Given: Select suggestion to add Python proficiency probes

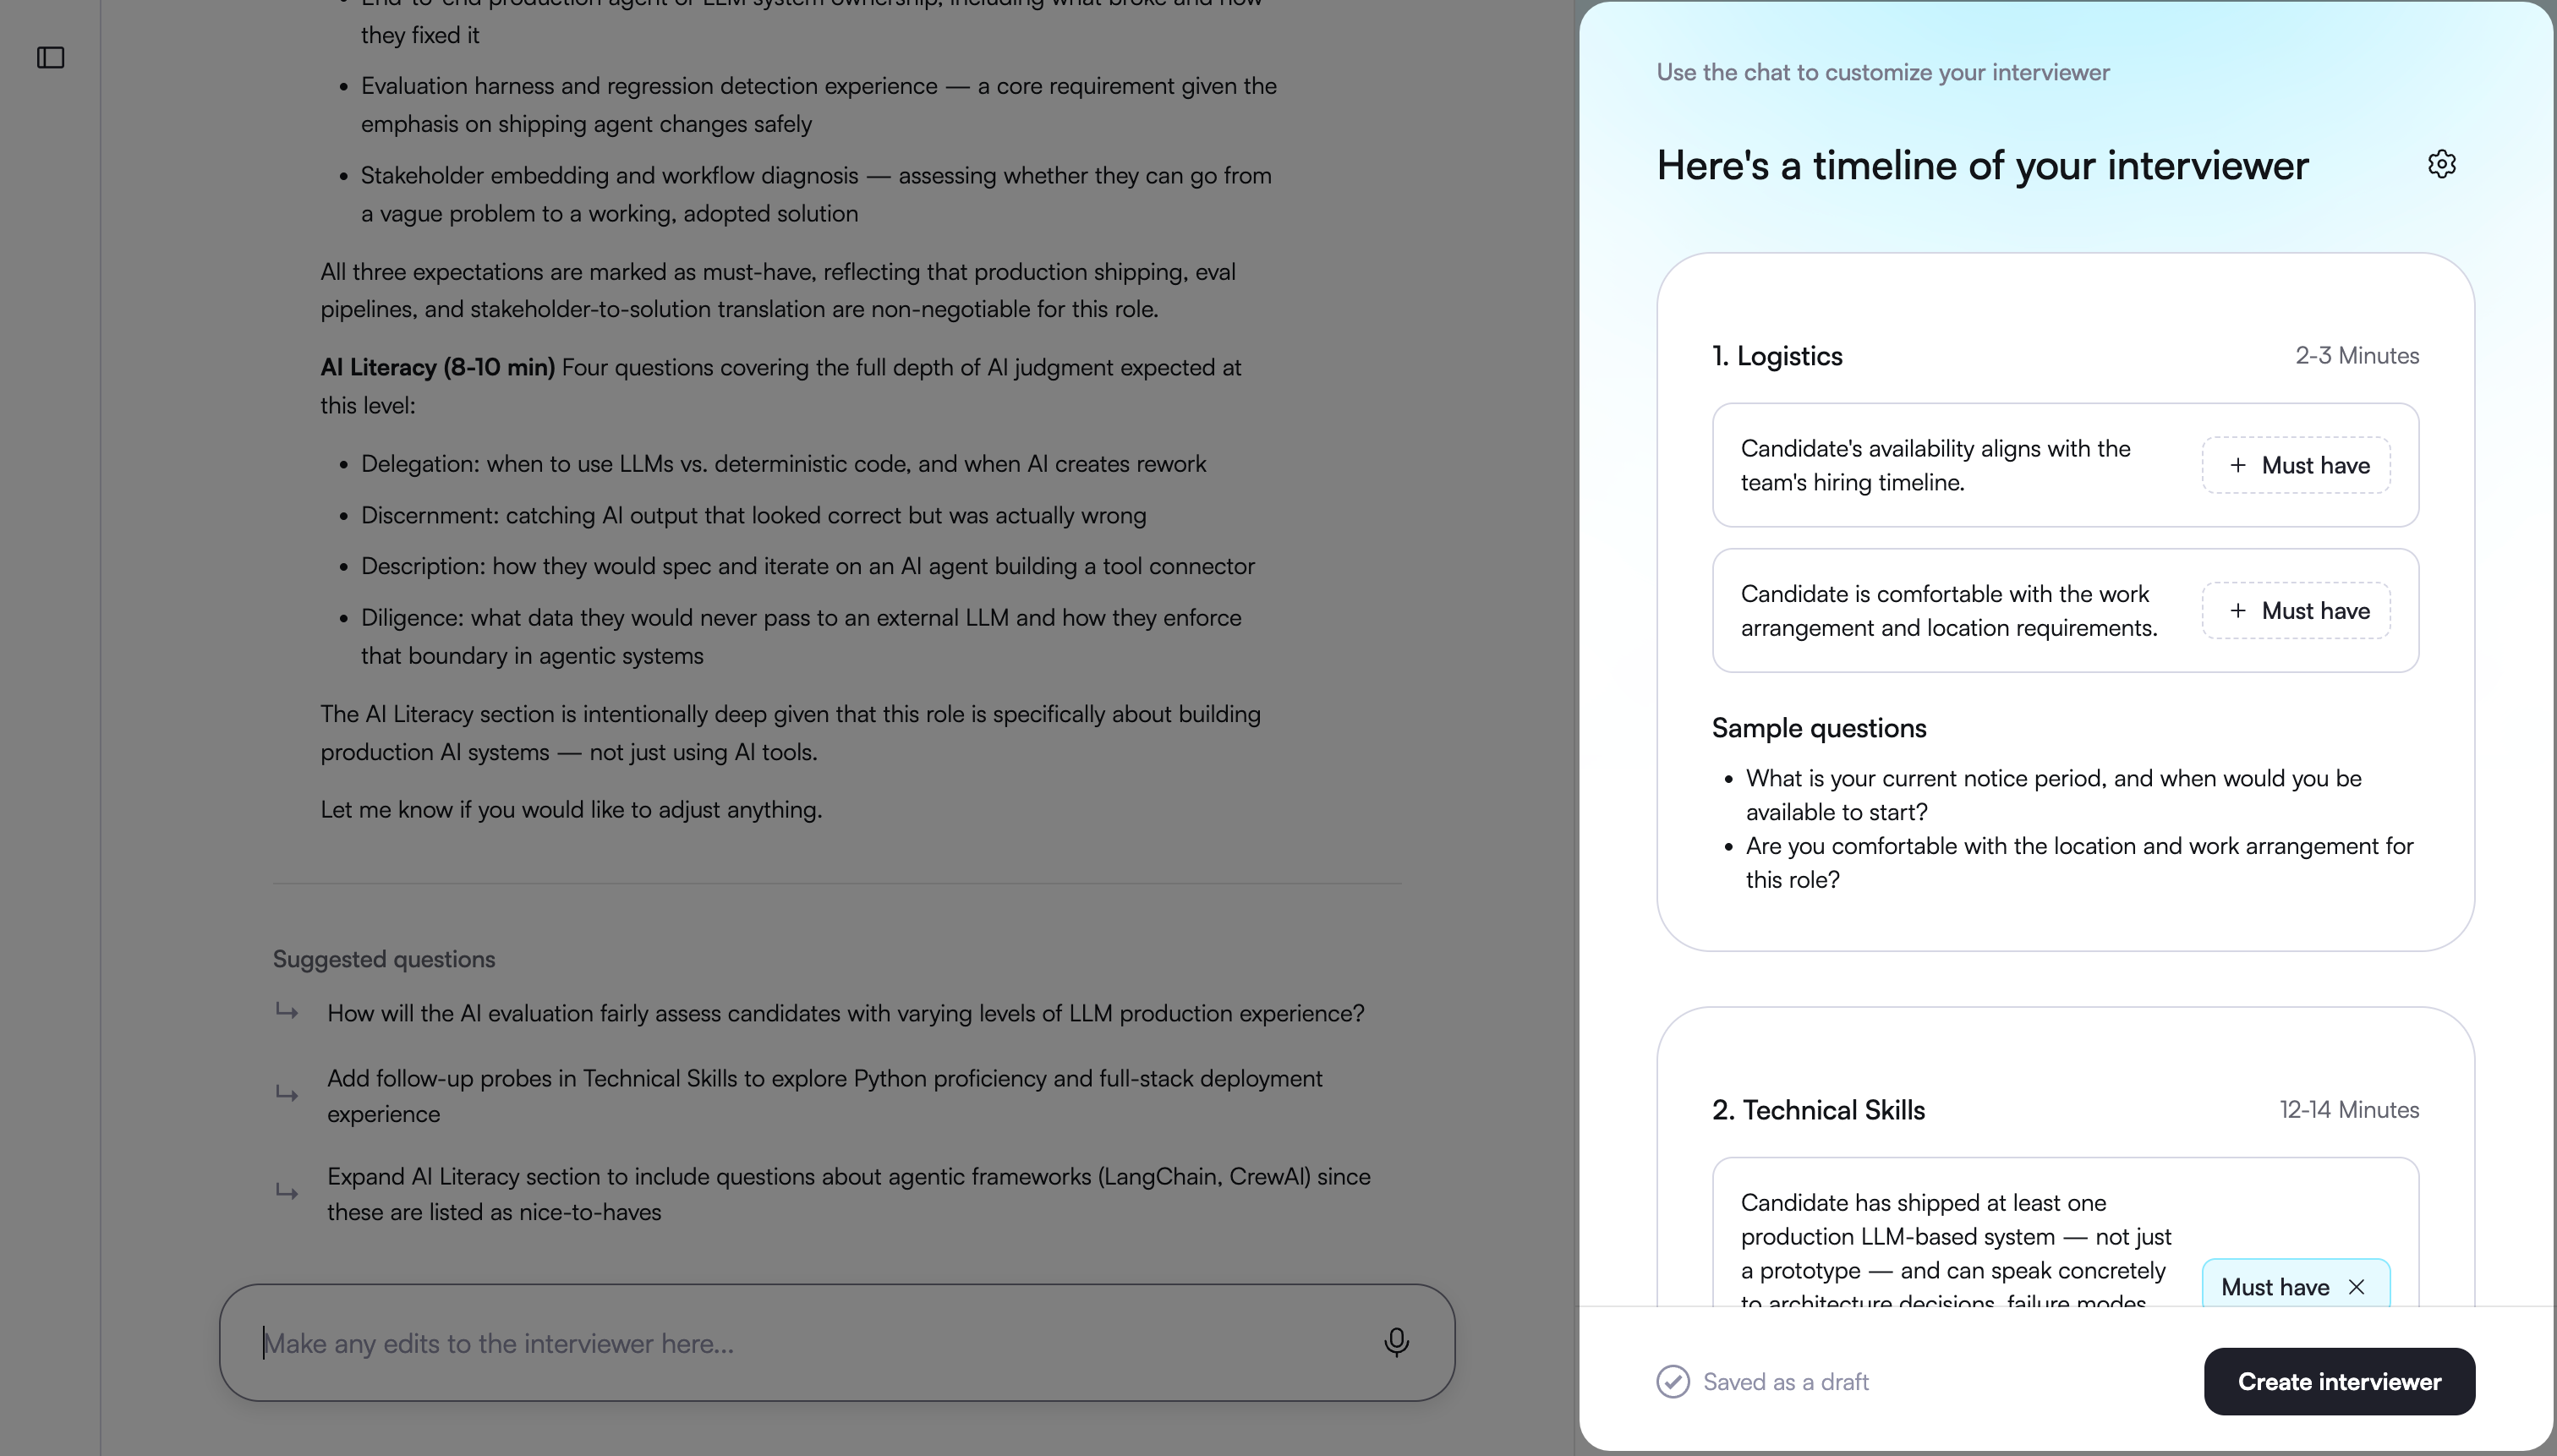Looking at the screenshot, I should pyautogui.click(x=825, y=1096).
